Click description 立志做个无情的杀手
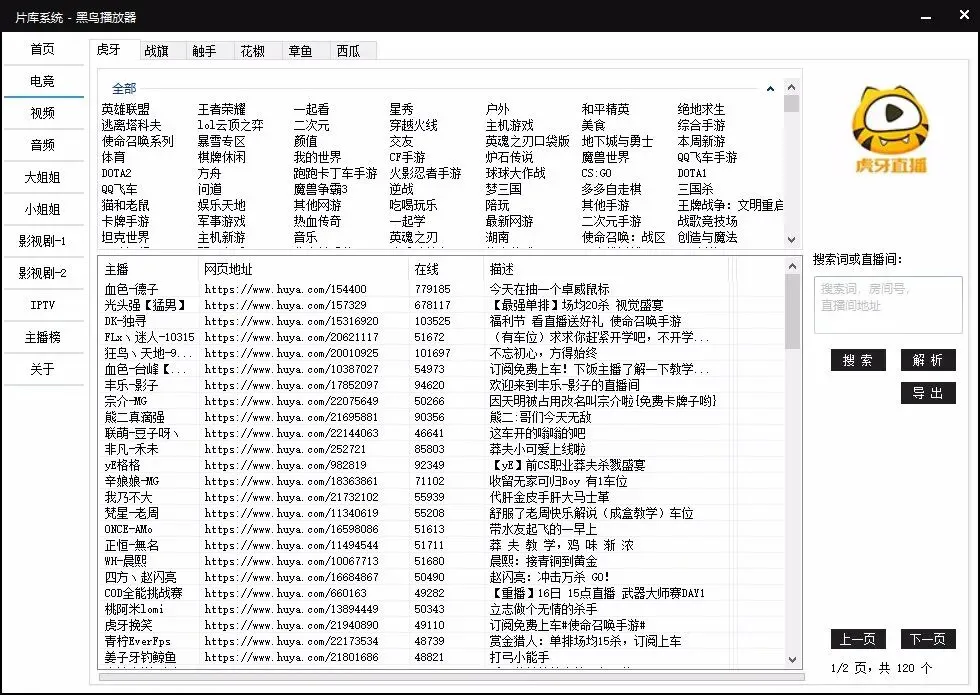Screen dimensions: 980x695 (543, 609)
